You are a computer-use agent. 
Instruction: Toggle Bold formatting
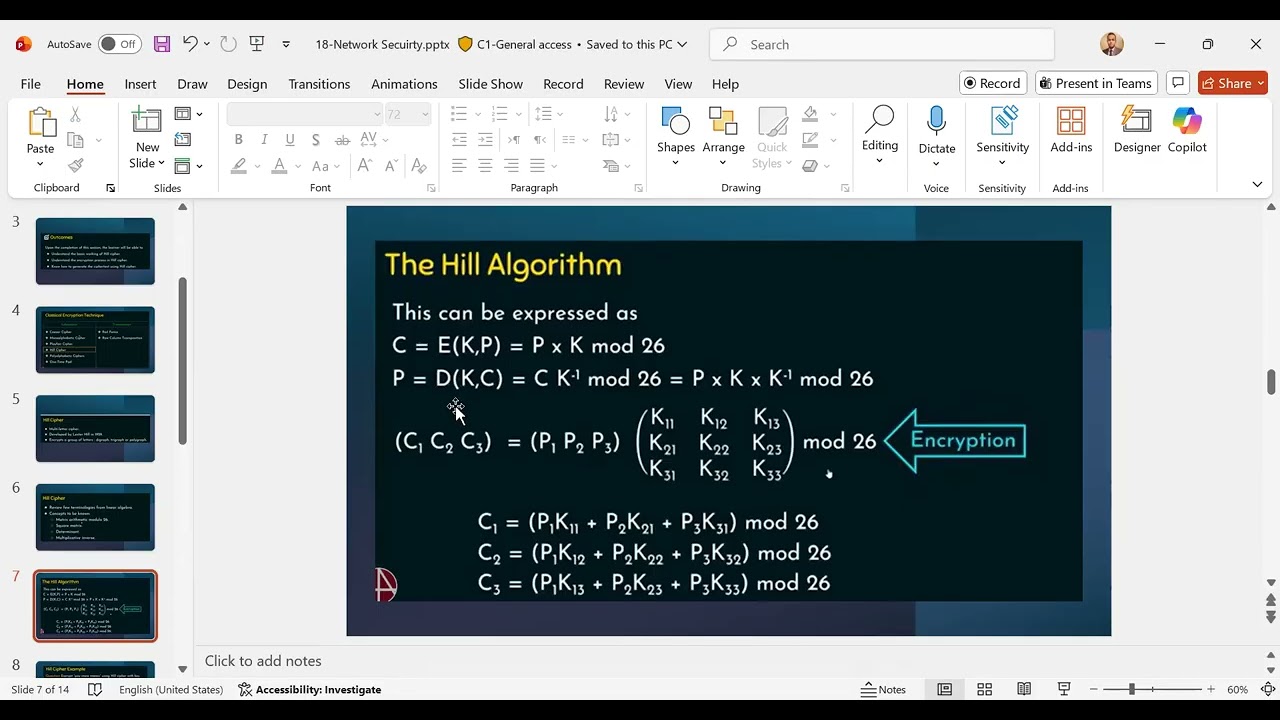tap(238, 140)
